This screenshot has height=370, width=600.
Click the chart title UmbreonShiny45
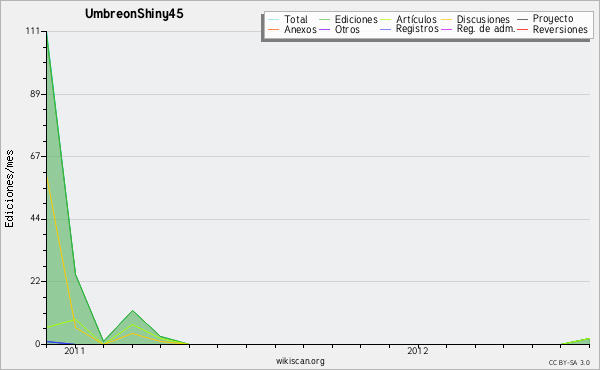coord(134,14)
